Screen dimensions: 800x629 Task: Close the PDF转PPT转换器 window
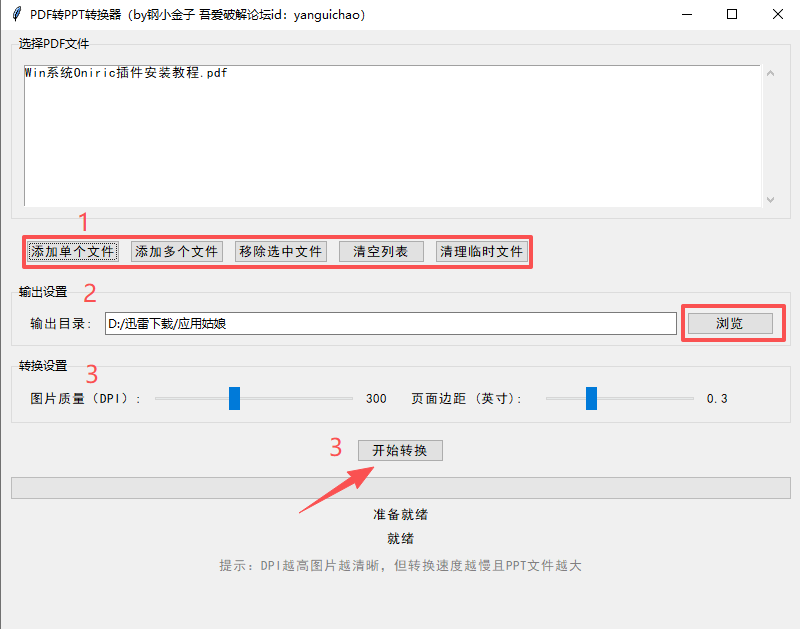click(777, 15)
